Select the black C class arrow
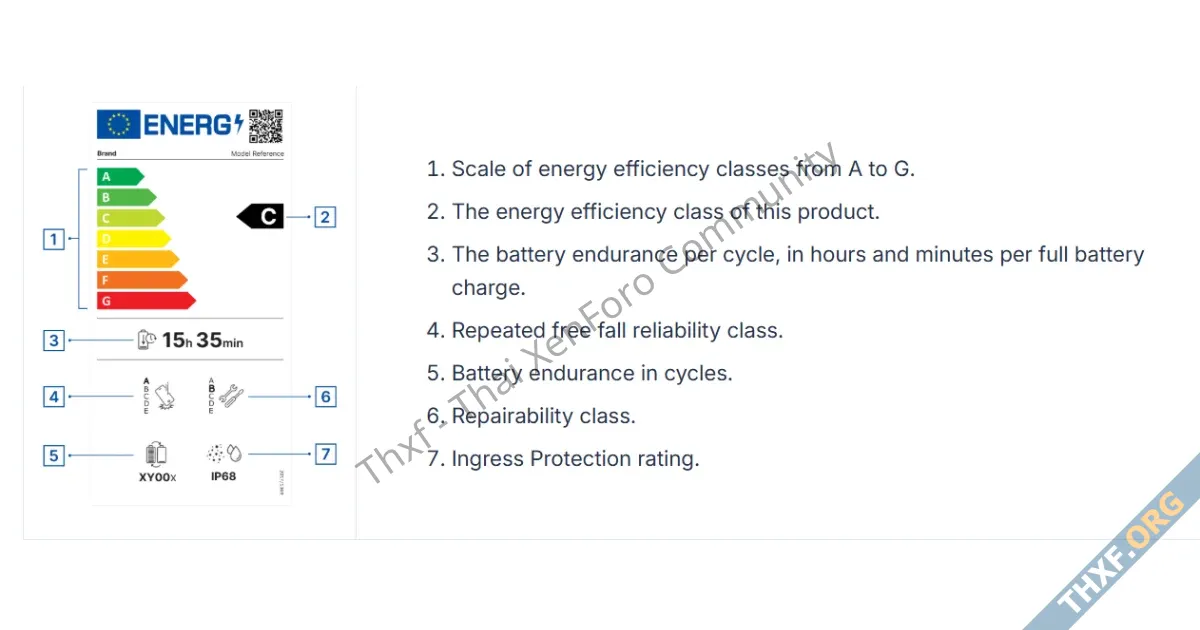This screenshot has width=1200, height=630. 260,216
